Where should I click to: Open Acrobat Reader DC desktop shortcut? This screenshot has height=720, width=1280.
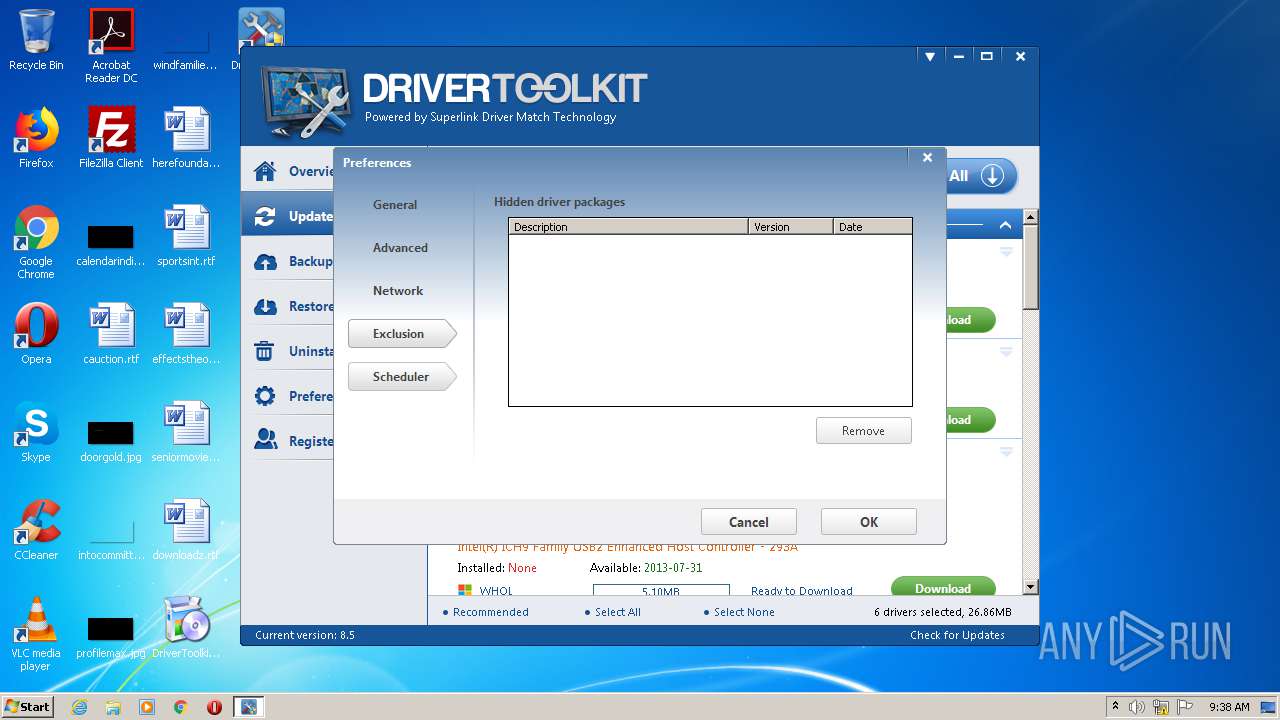coord(111,46)
